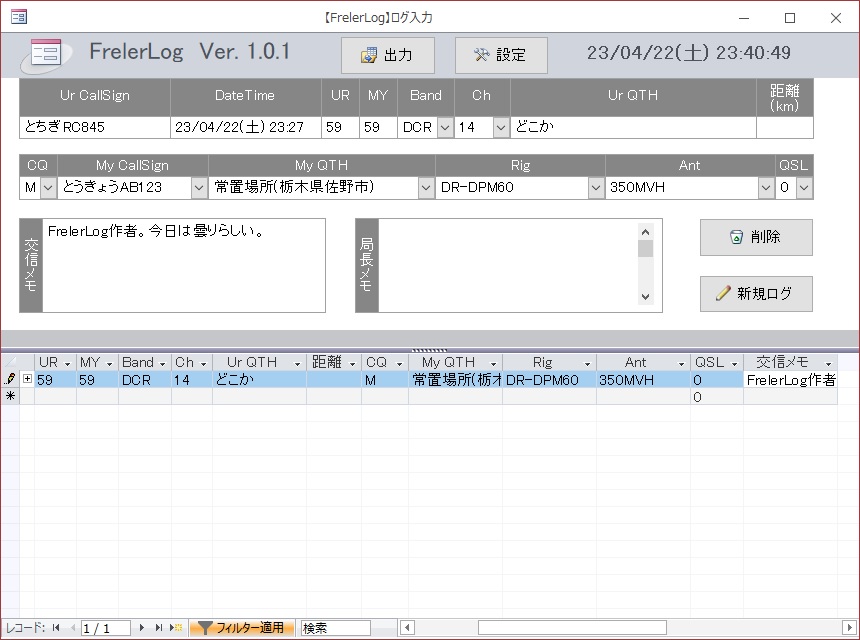Click the 交信メモ memo text box
860x640 pixels.
(184, 265)
